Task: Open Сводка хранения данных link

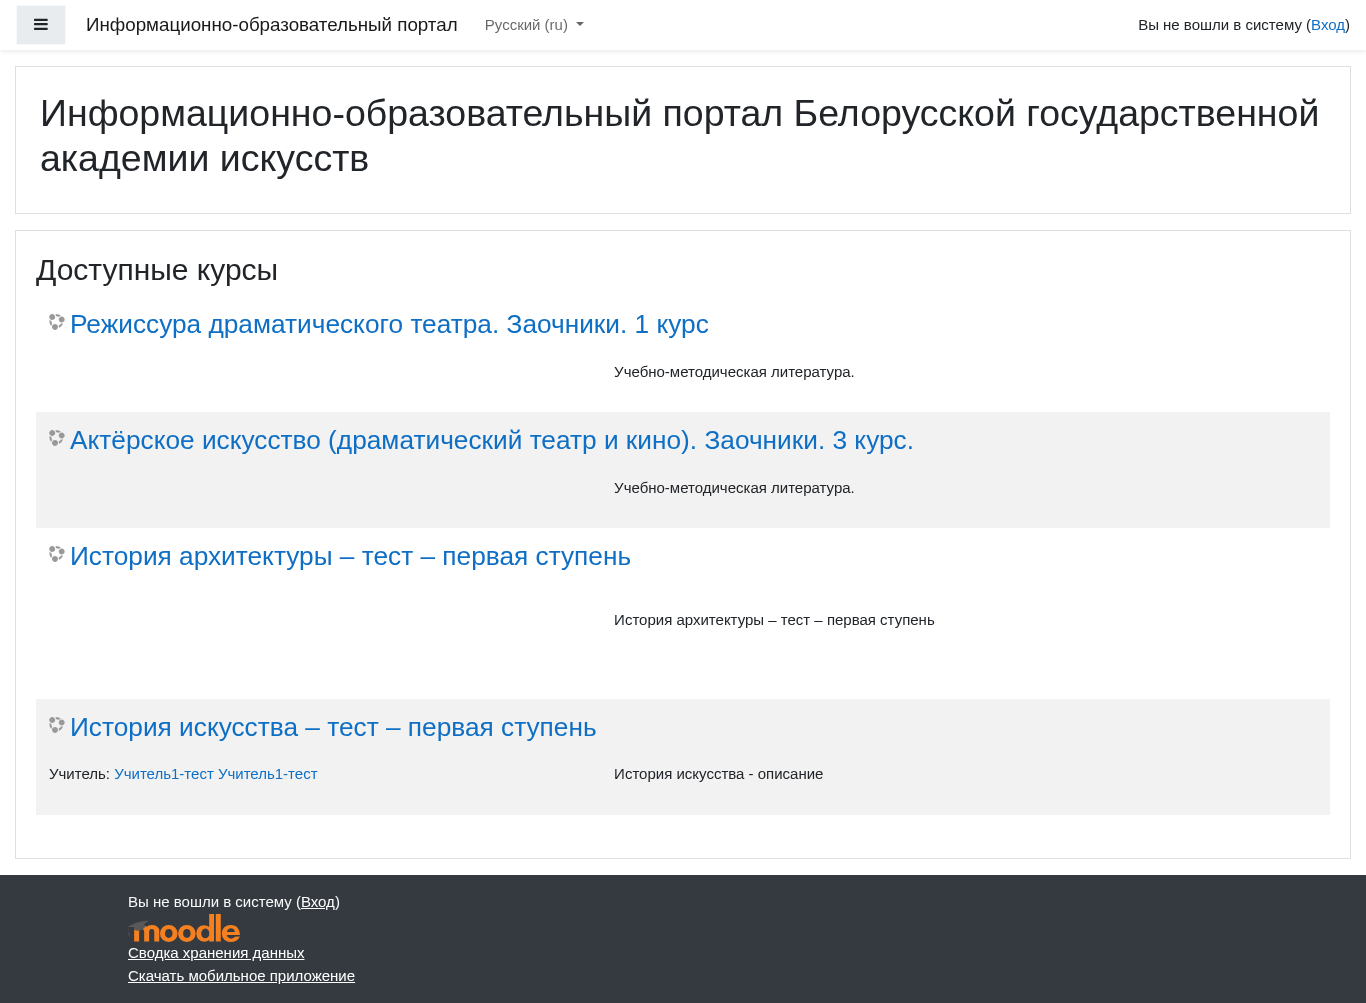Action: (216, 953)
